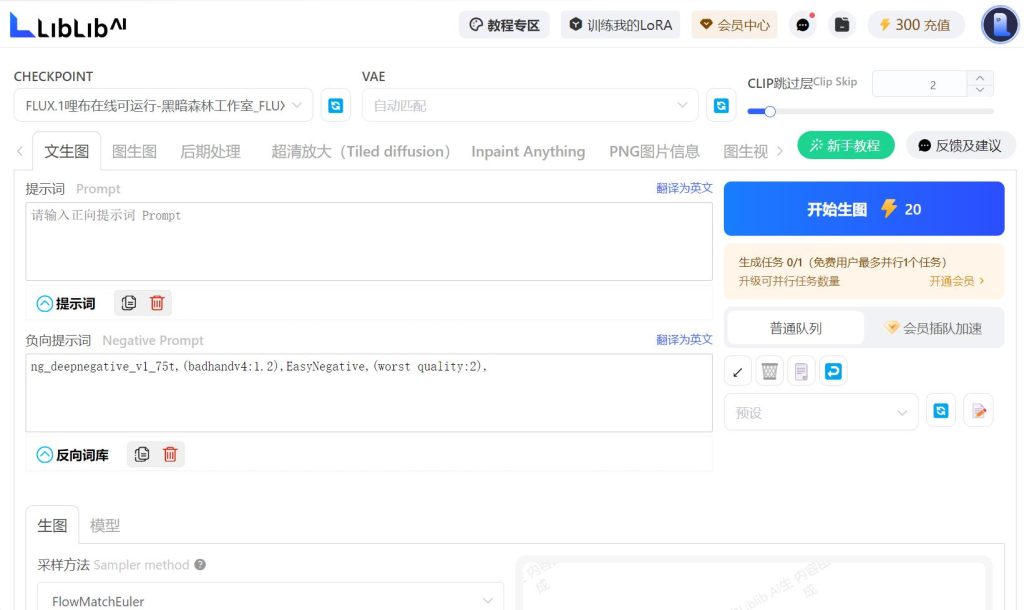Click the user avatar icon
Viewport: 1024px width, 610px height.
(1000, 25)
